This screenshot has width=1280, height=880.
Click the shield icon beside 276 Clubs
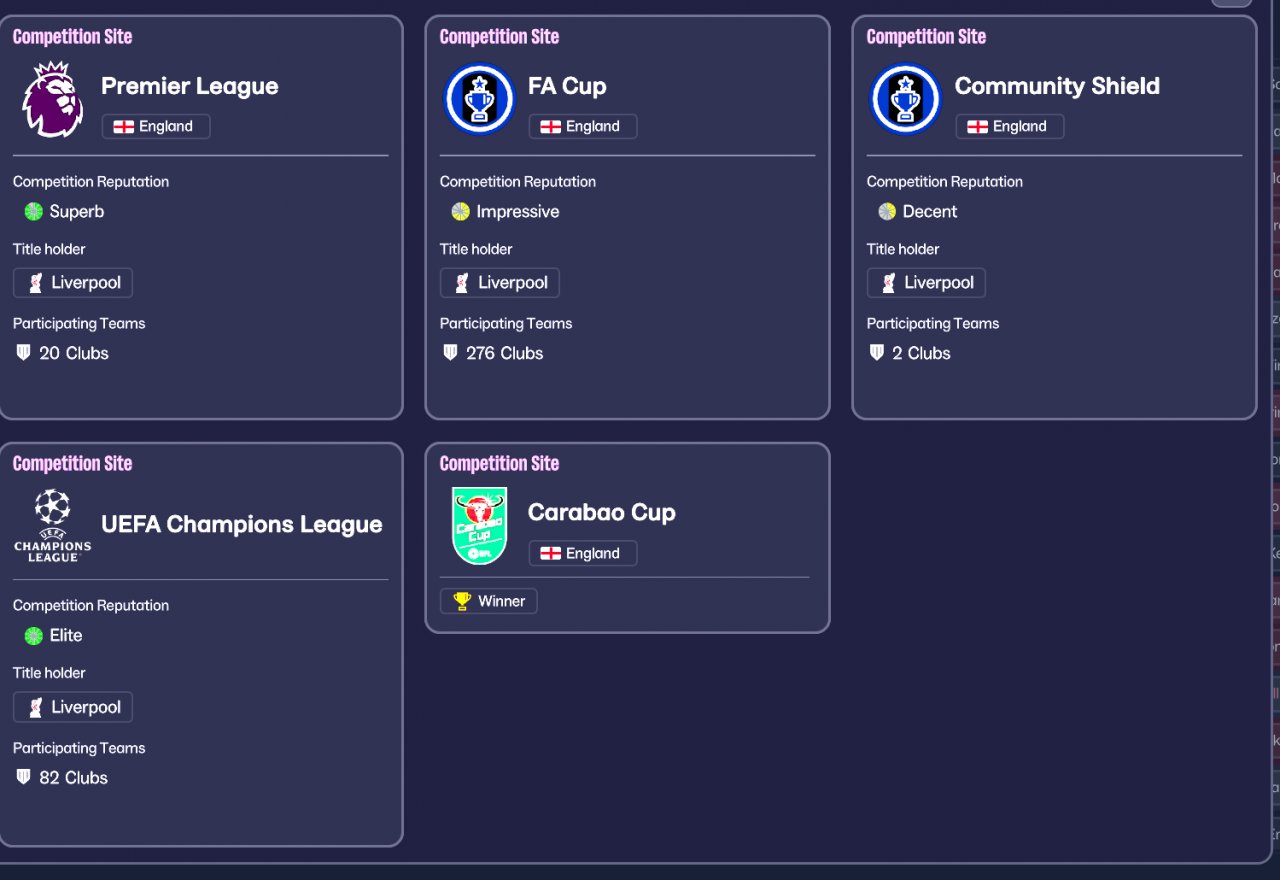450,353
